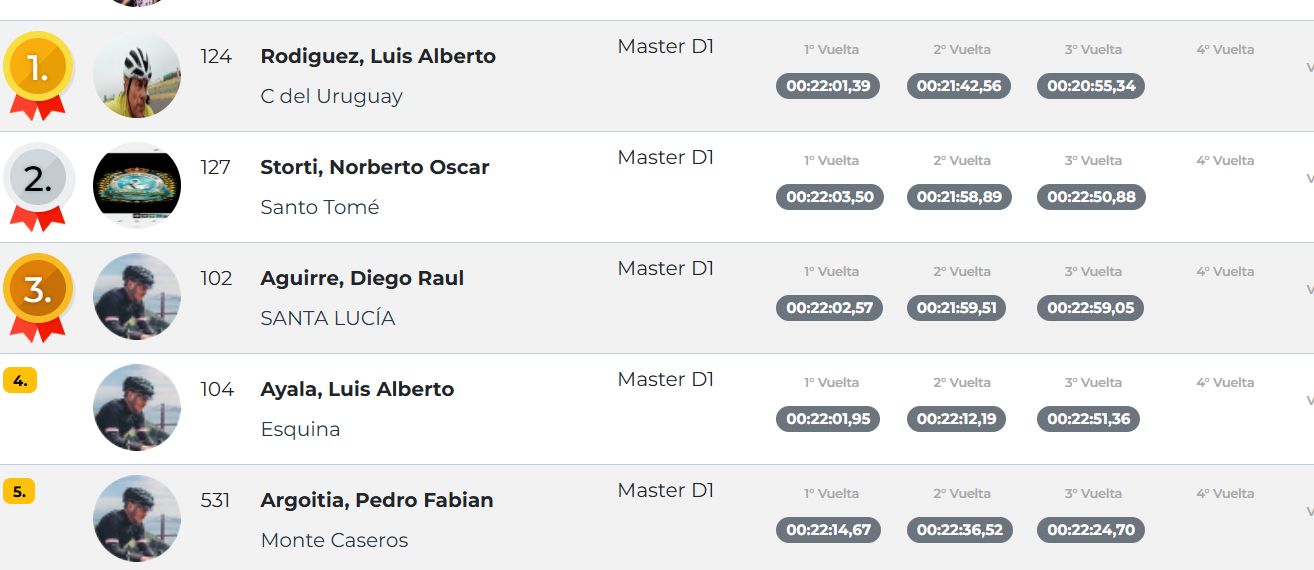Click Rodriguez's 1° Vuelta time 00:22:01,39
This screenshot has width=1314, height=570.
[828, 86]
